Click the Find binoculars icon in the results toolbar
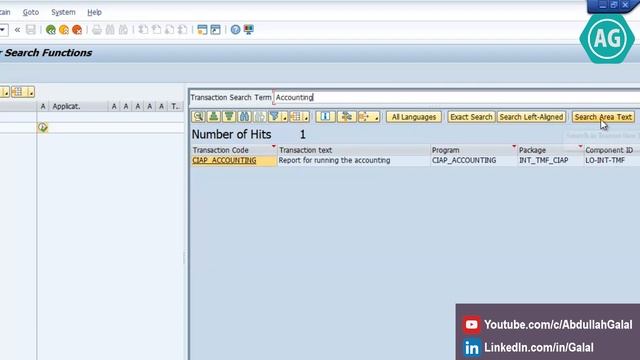640x360 pixels. coord(244,117)
